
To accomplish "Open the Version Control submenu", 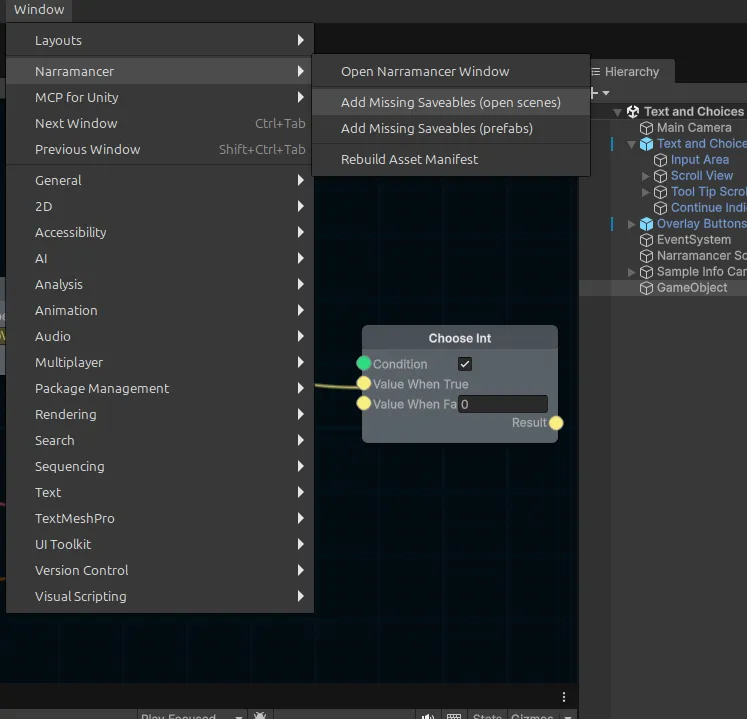I will 160,570.
